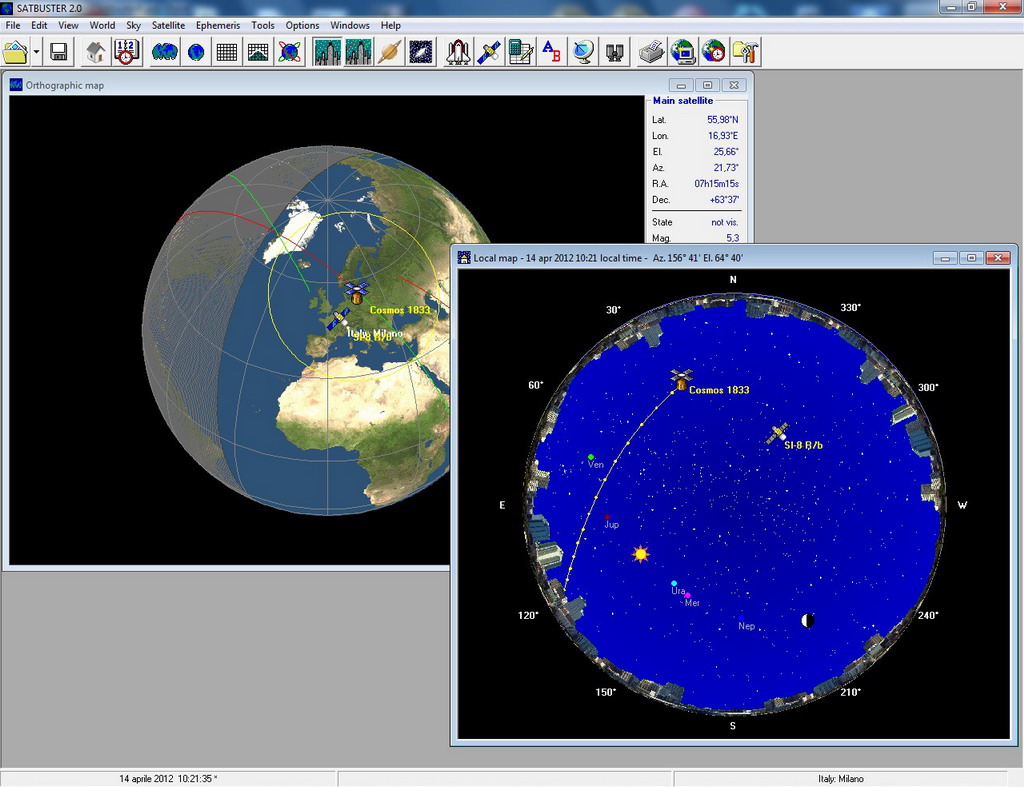Image resolution: width=1024 pixels, height=787 pixels.
Task: Click the Sun symbol in Local map
Action: point(641,554)
